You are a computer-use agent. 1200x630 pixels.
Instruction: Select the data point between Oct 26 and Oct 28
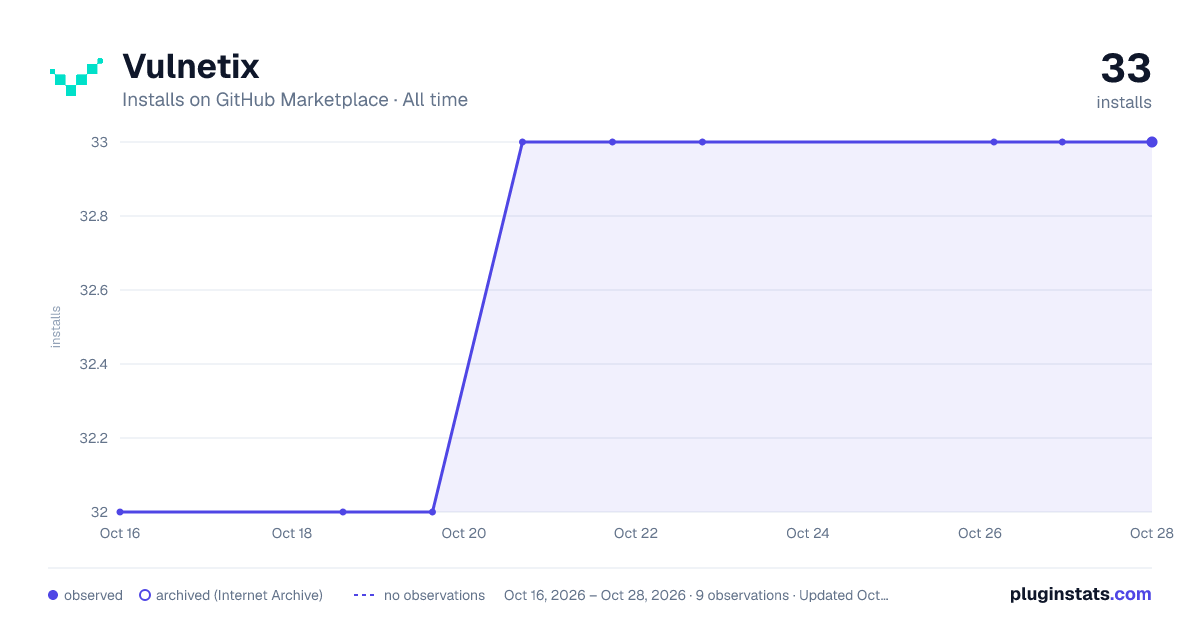coord(1062,142)
